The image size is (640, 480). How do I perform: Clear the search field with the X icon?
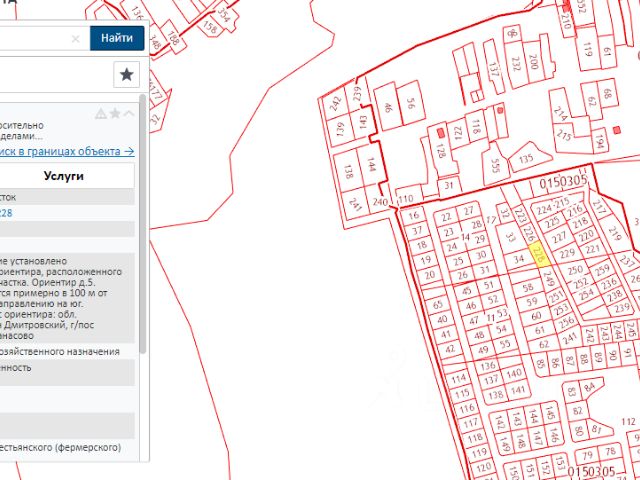coord(76,39)
